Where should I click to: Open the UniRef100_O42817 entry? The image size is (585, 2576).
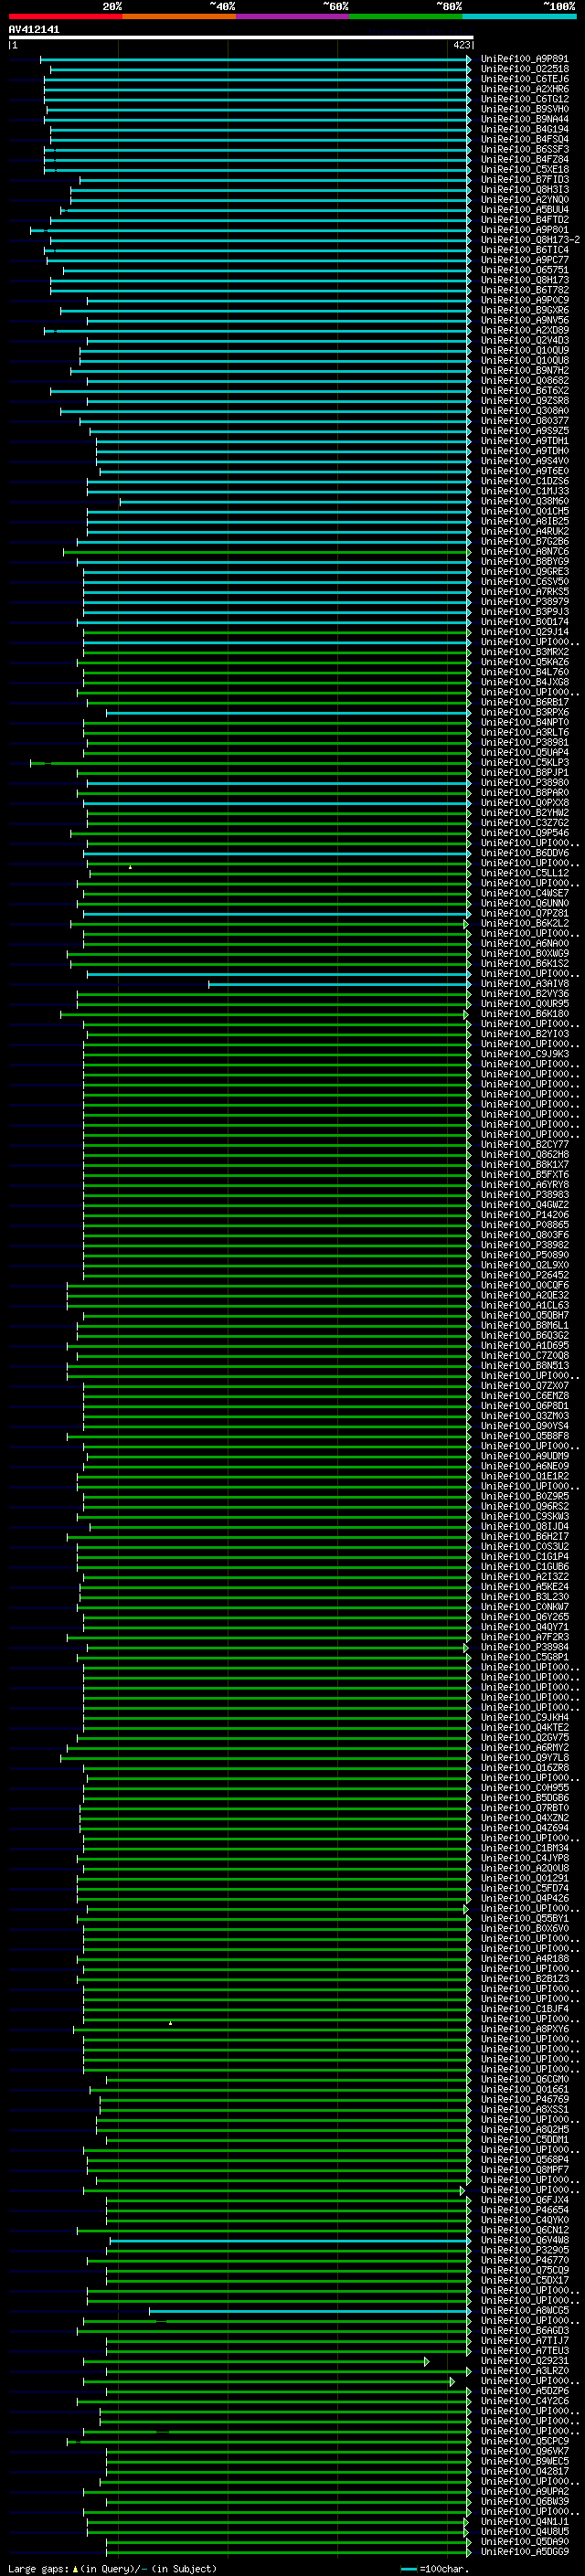[x=525, y=2471]
